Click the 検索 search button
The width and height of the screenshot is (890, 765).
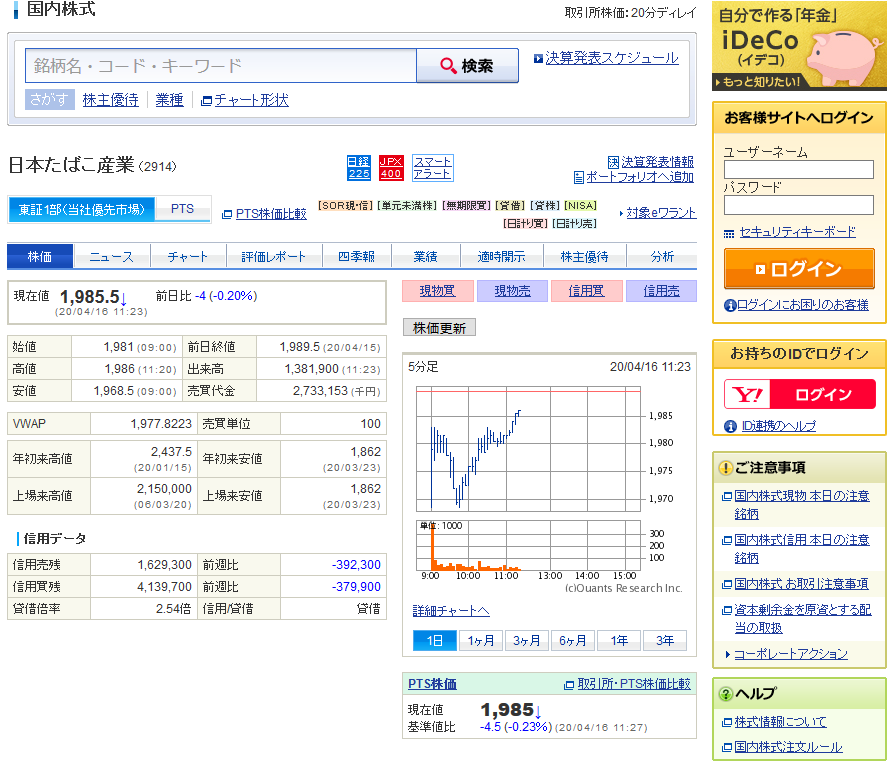click(468, 66)
